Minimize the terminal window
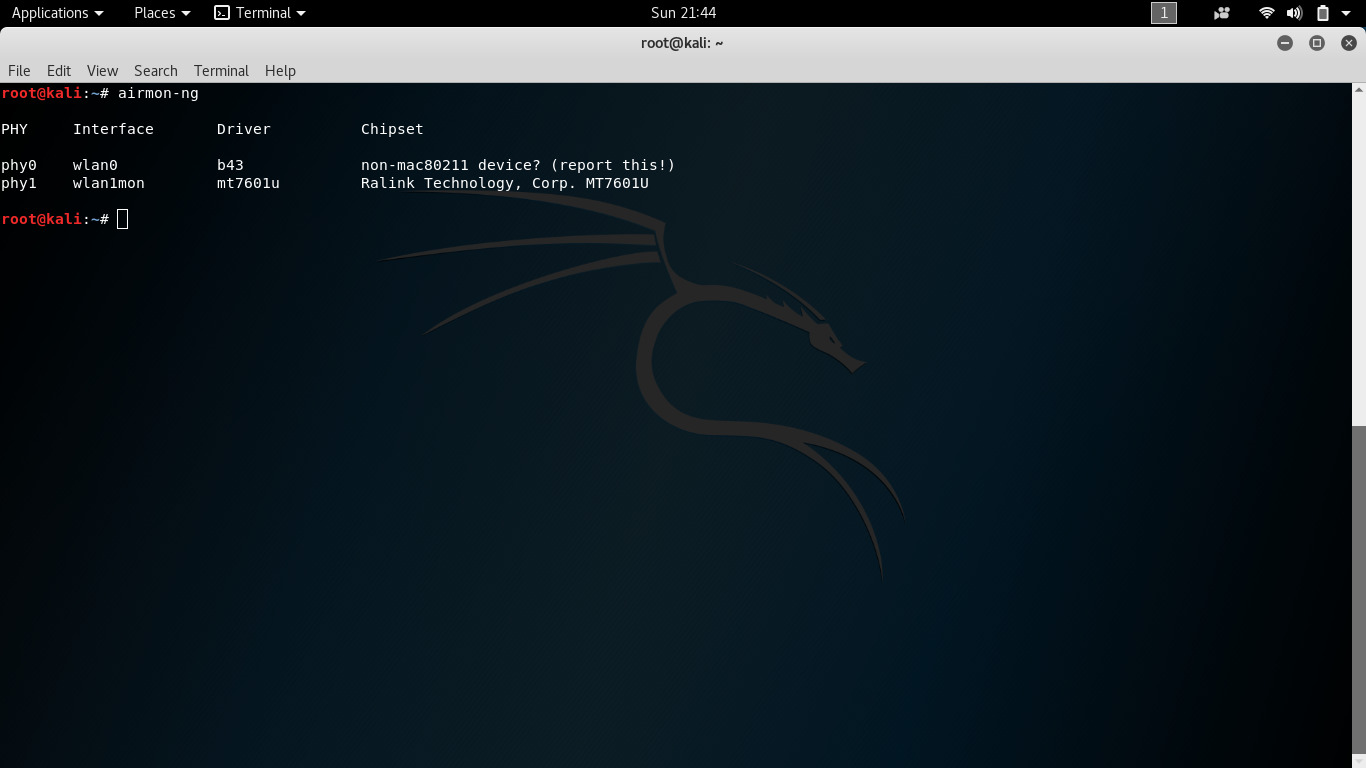Screen dimensions: 1366x768 (x=1285, y=43)
